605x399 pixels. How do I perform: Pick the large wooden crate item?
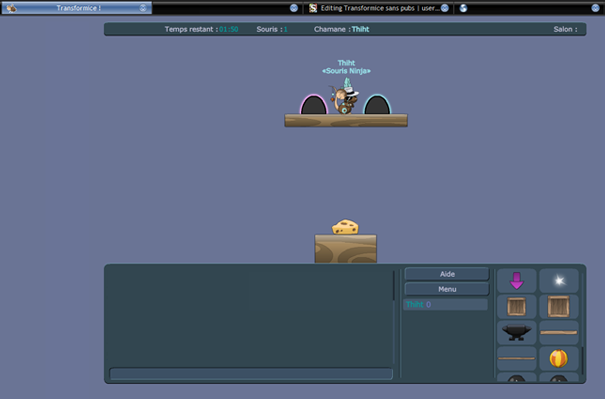(559, 306)
